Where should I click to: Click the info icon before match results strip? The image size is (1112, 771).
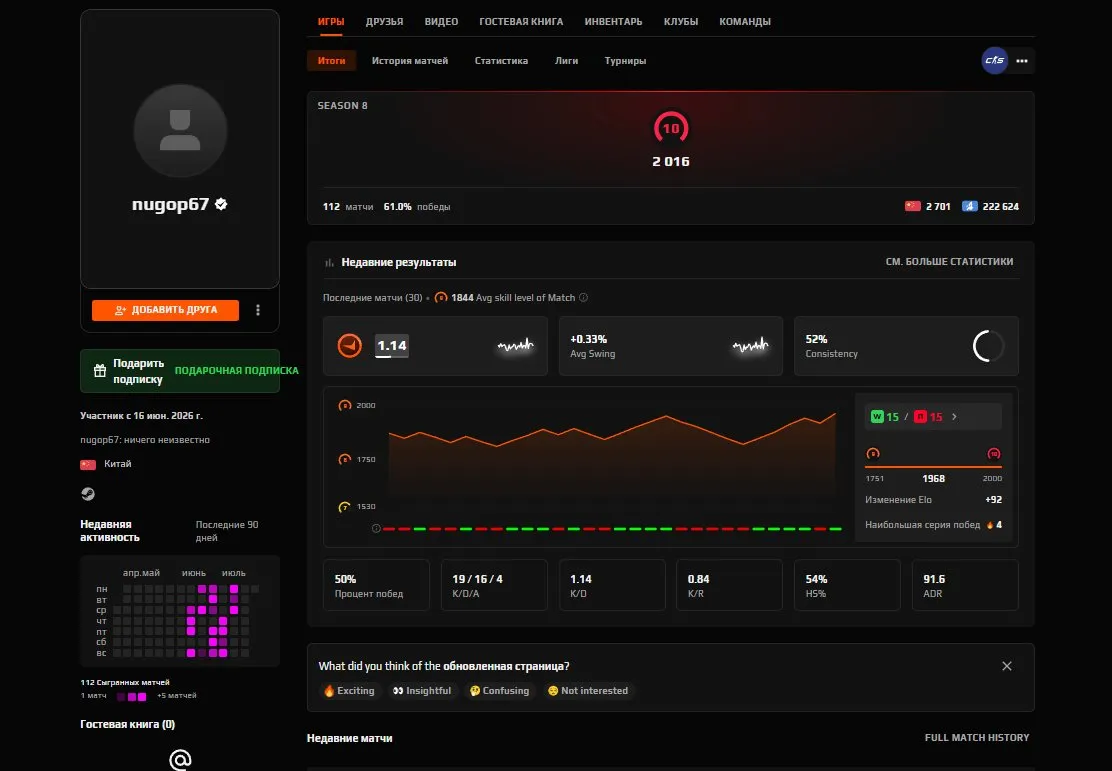pos(377,528)
